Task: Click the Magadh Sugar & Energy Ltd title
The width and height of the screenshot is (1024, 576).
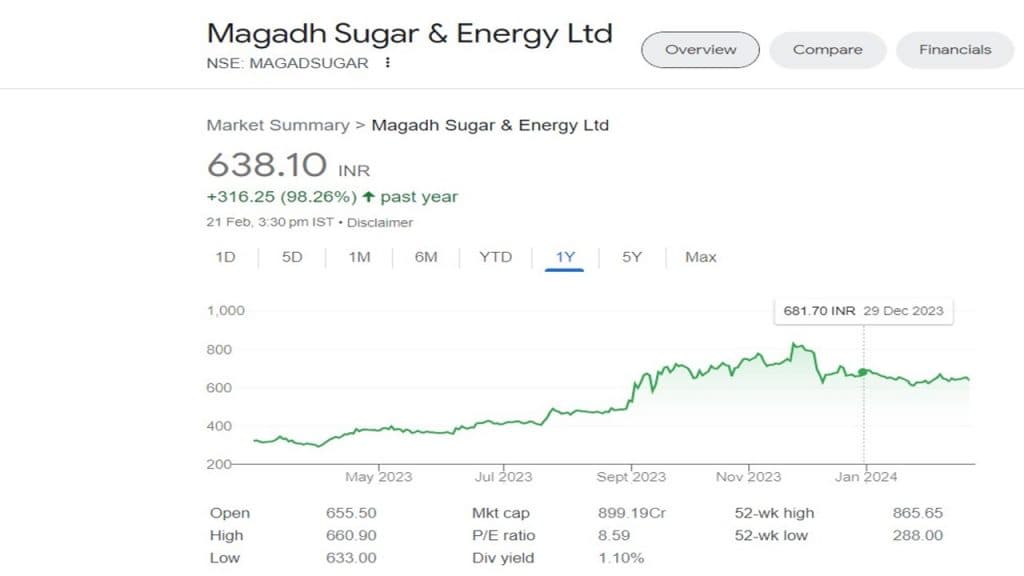Action: tap(409, 33)
